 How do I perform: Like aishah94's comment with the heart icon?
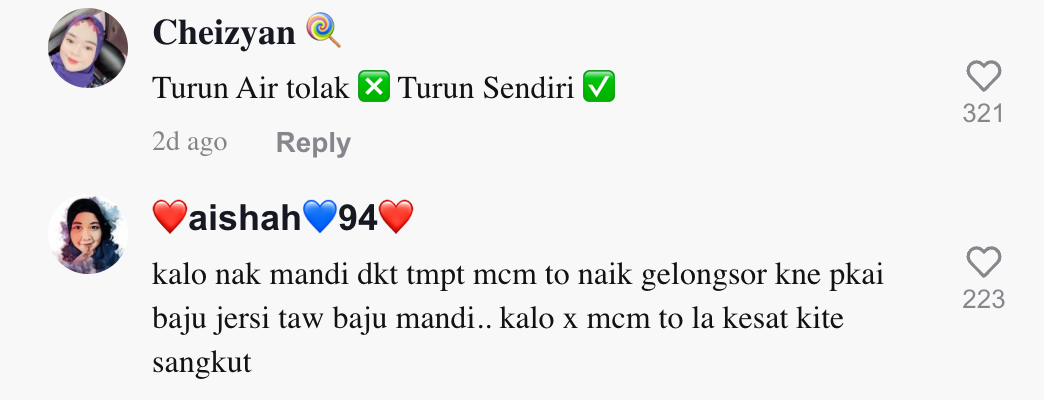click(983, 262)
